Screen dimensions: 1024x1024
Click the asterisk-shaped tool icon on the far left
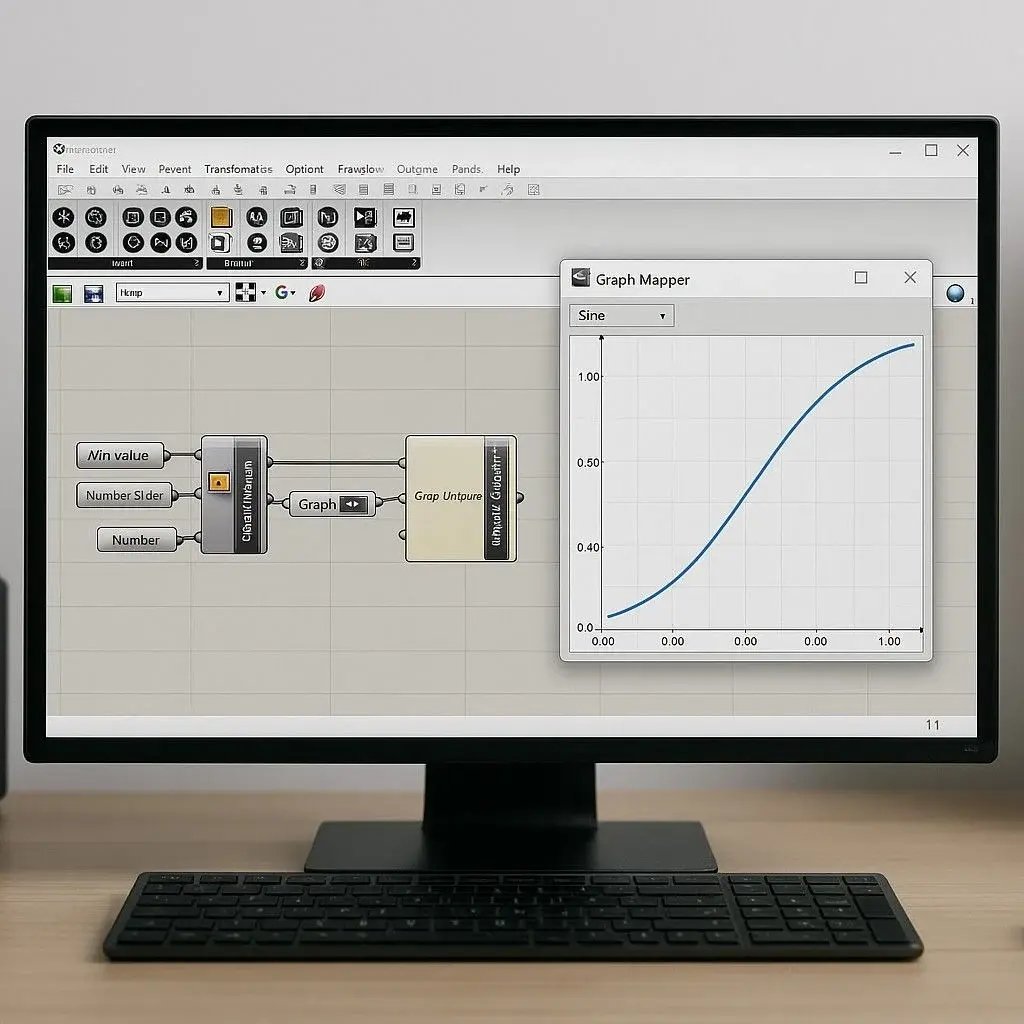coord(64,217)
